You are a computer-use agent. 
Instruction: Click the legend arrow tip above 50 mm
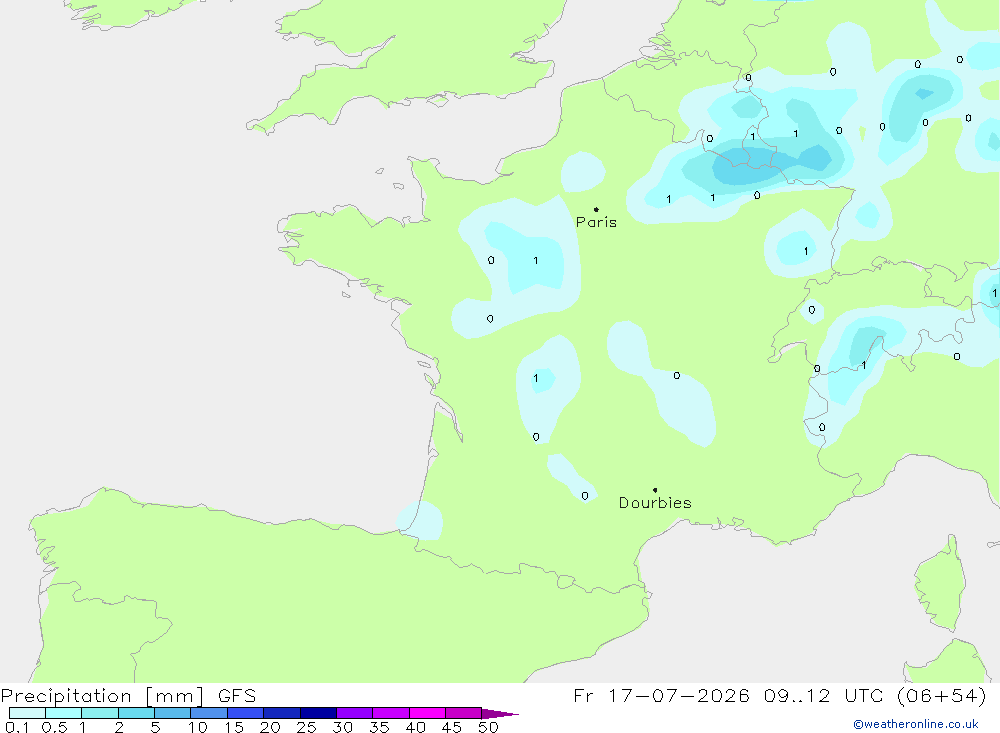pyautogui.click(x=500, y=714)
